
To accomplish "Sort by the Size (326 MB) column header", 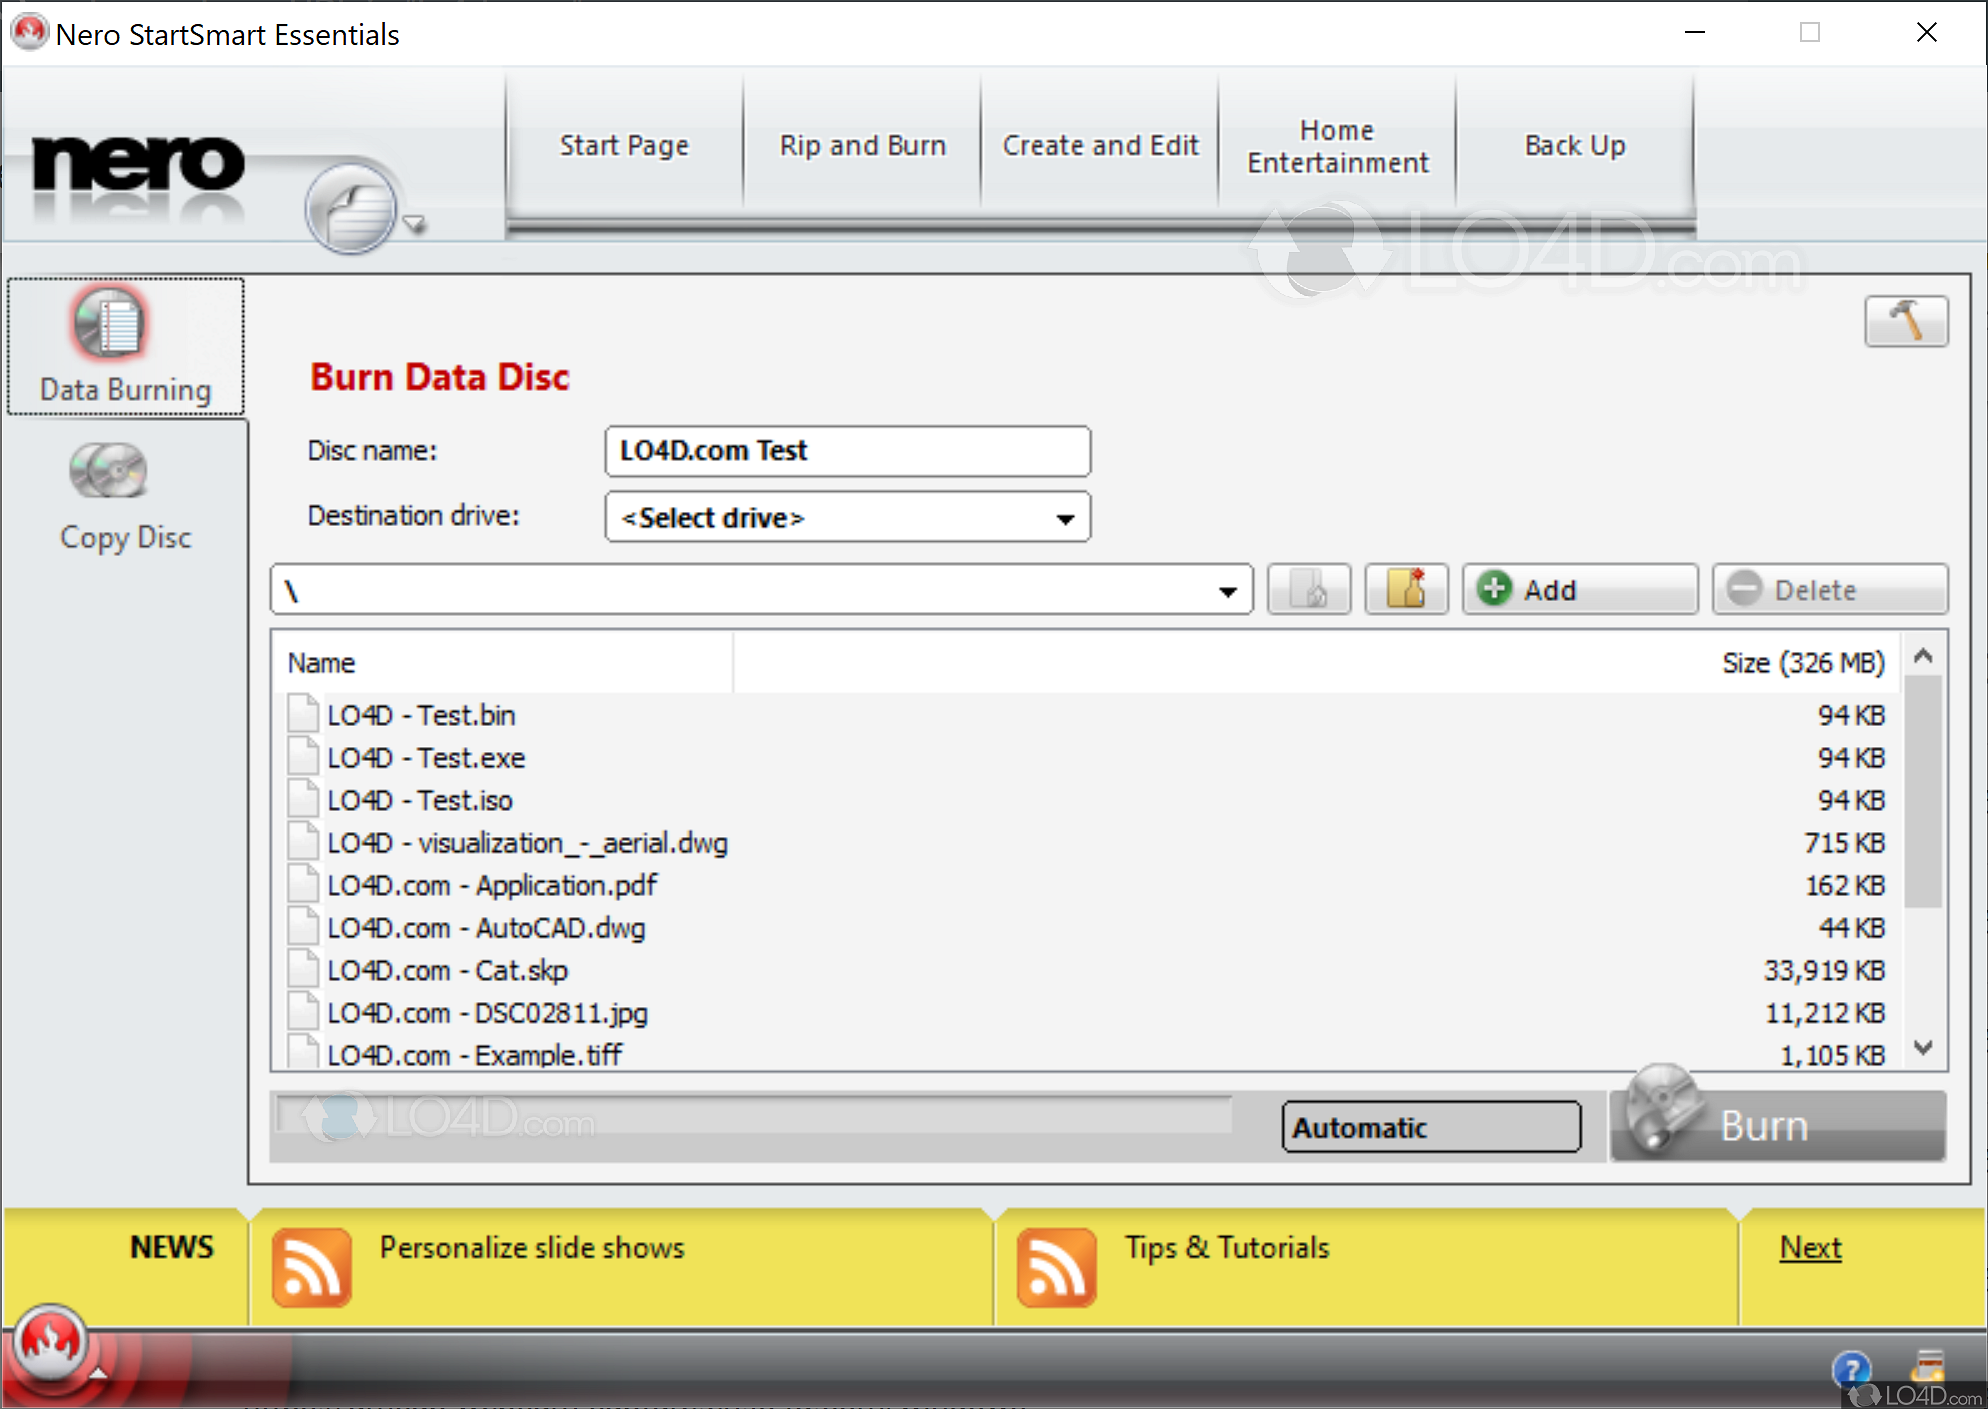I will click(1803, 663).
